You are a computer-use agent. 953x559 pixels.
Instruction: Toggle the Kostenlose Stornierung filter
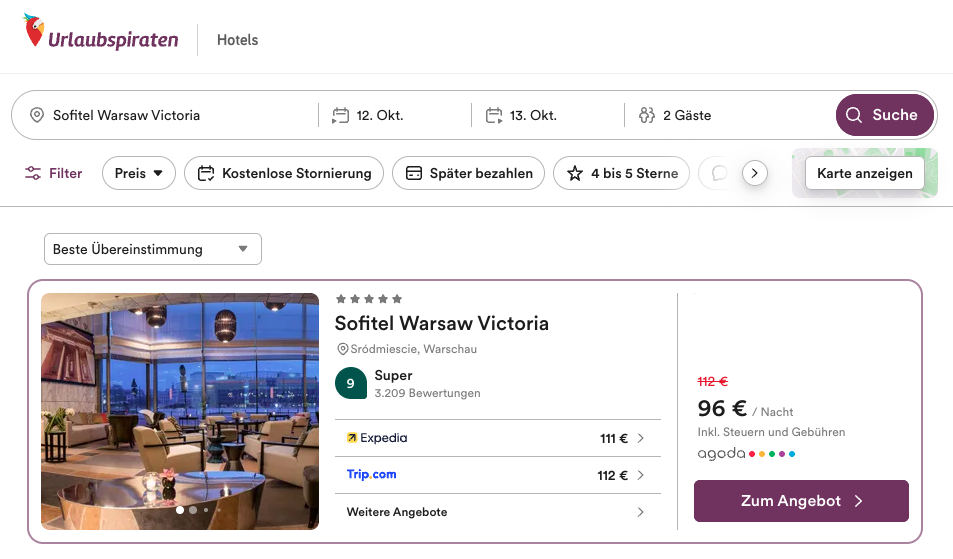click(x=285, y=173)
